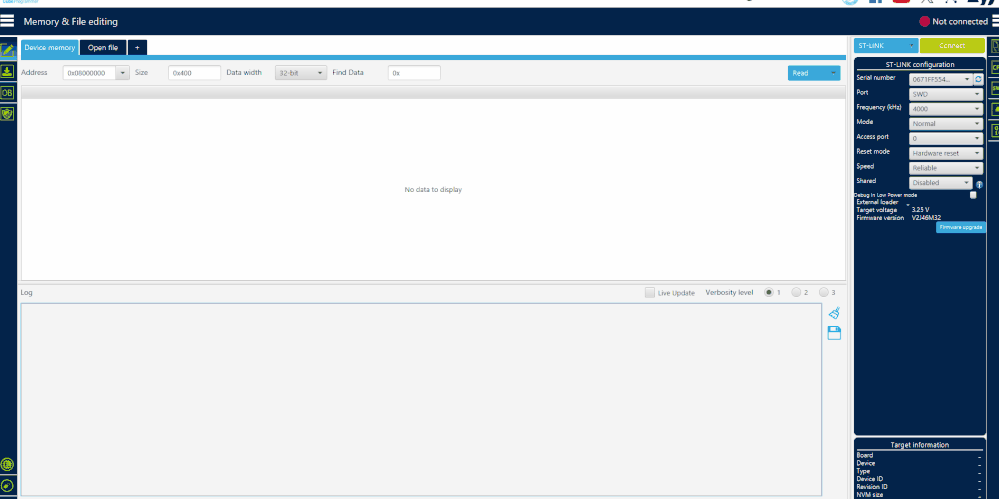Open the Read button dropdown arrow

(x=833, y=73)
